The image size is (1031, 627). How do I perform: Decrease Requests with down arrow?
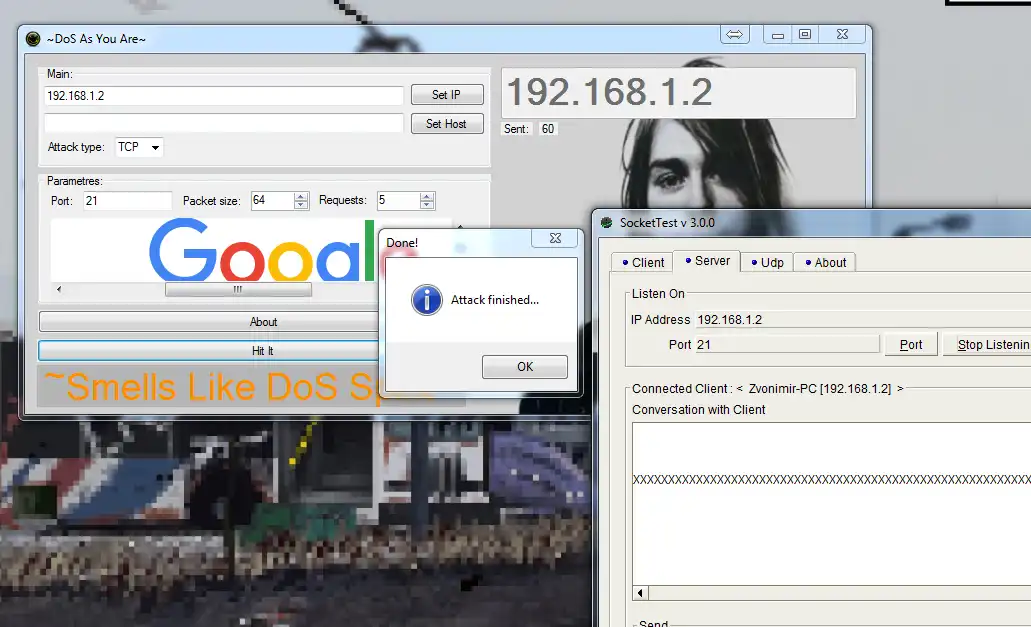pos(427,205)
